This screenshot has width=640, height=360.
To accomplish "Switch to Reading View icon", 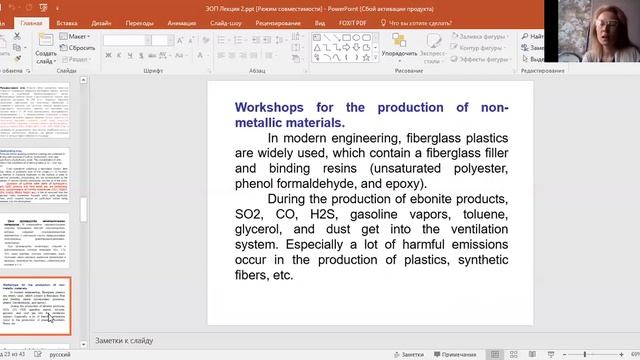I will pyautogui.click(x=532, y=355).
